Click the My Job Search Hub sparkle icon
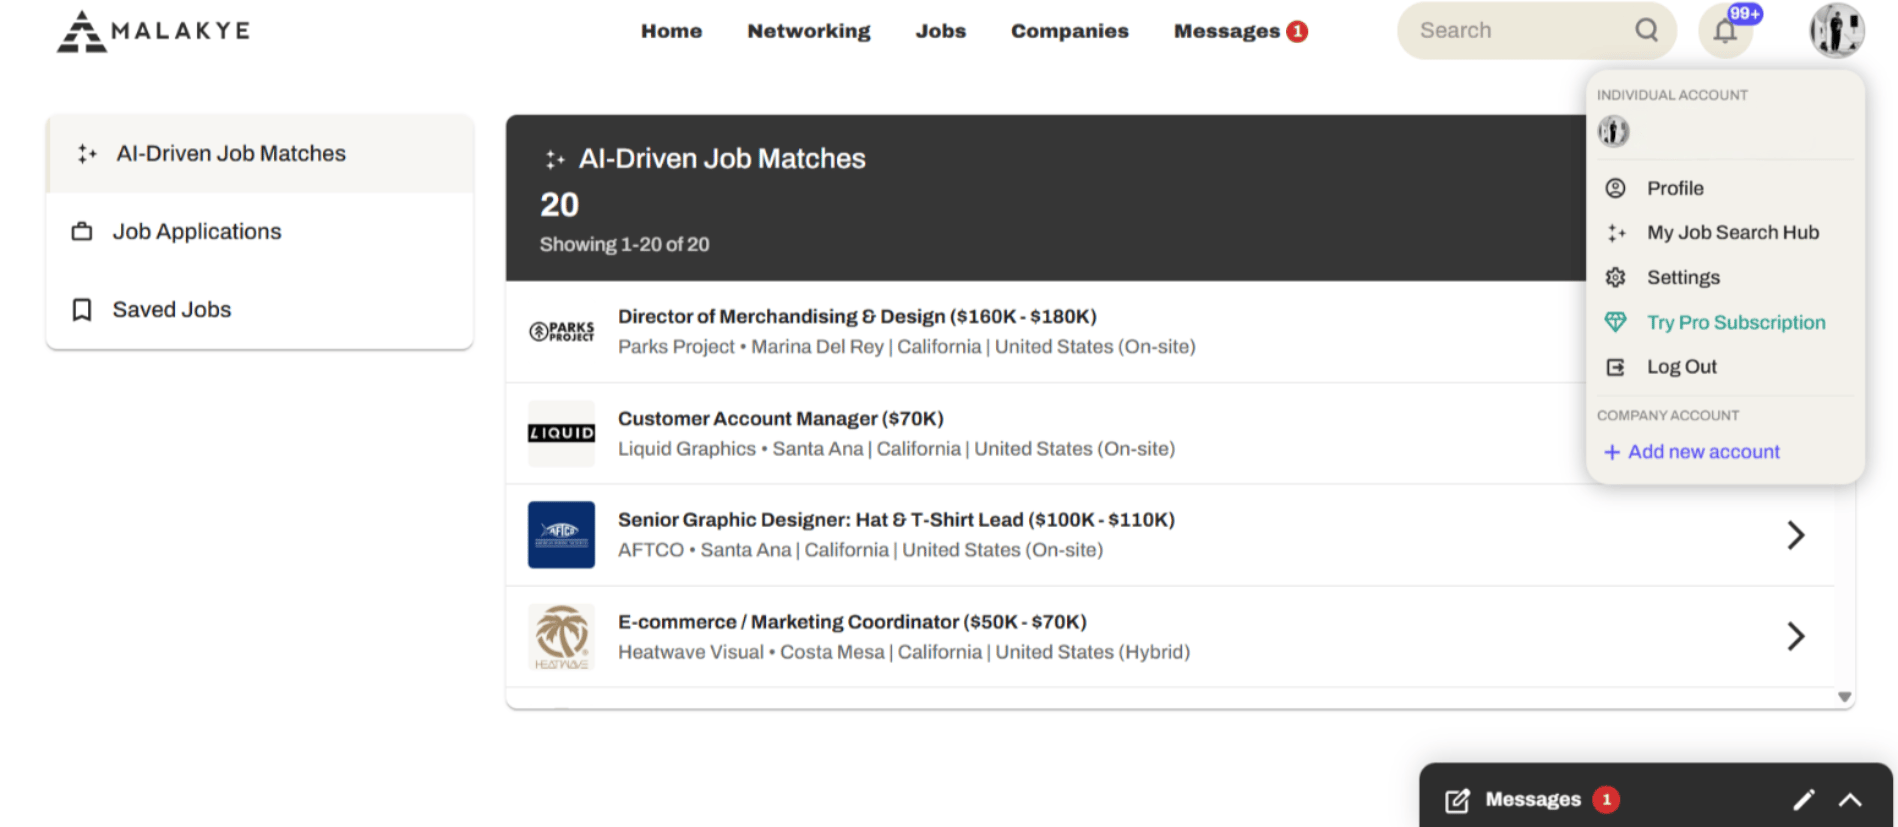This screenshot has height=827, width=1898. (x=1616, y=233)
